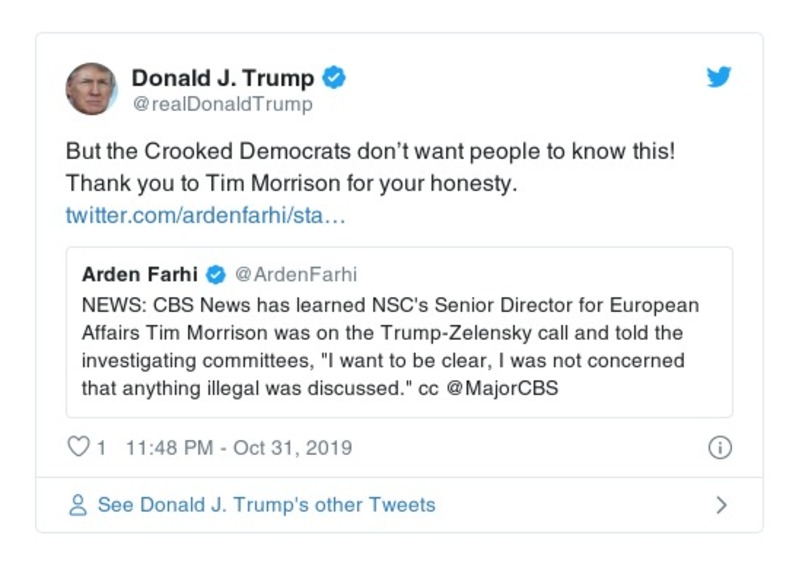Screen dimensions: 799x583
Task: Open the profile avatar photo
Action: (91, 89)
